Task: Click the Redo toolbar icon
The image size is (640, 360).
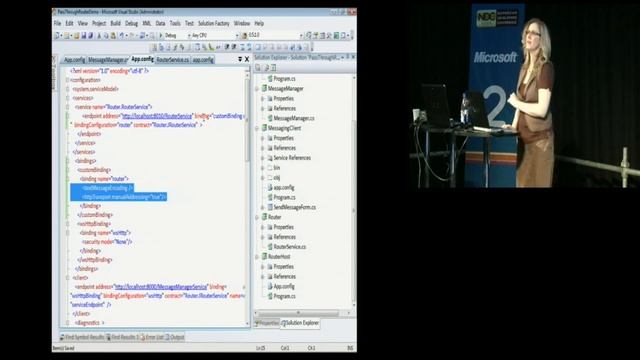Action: pos(132,36)
